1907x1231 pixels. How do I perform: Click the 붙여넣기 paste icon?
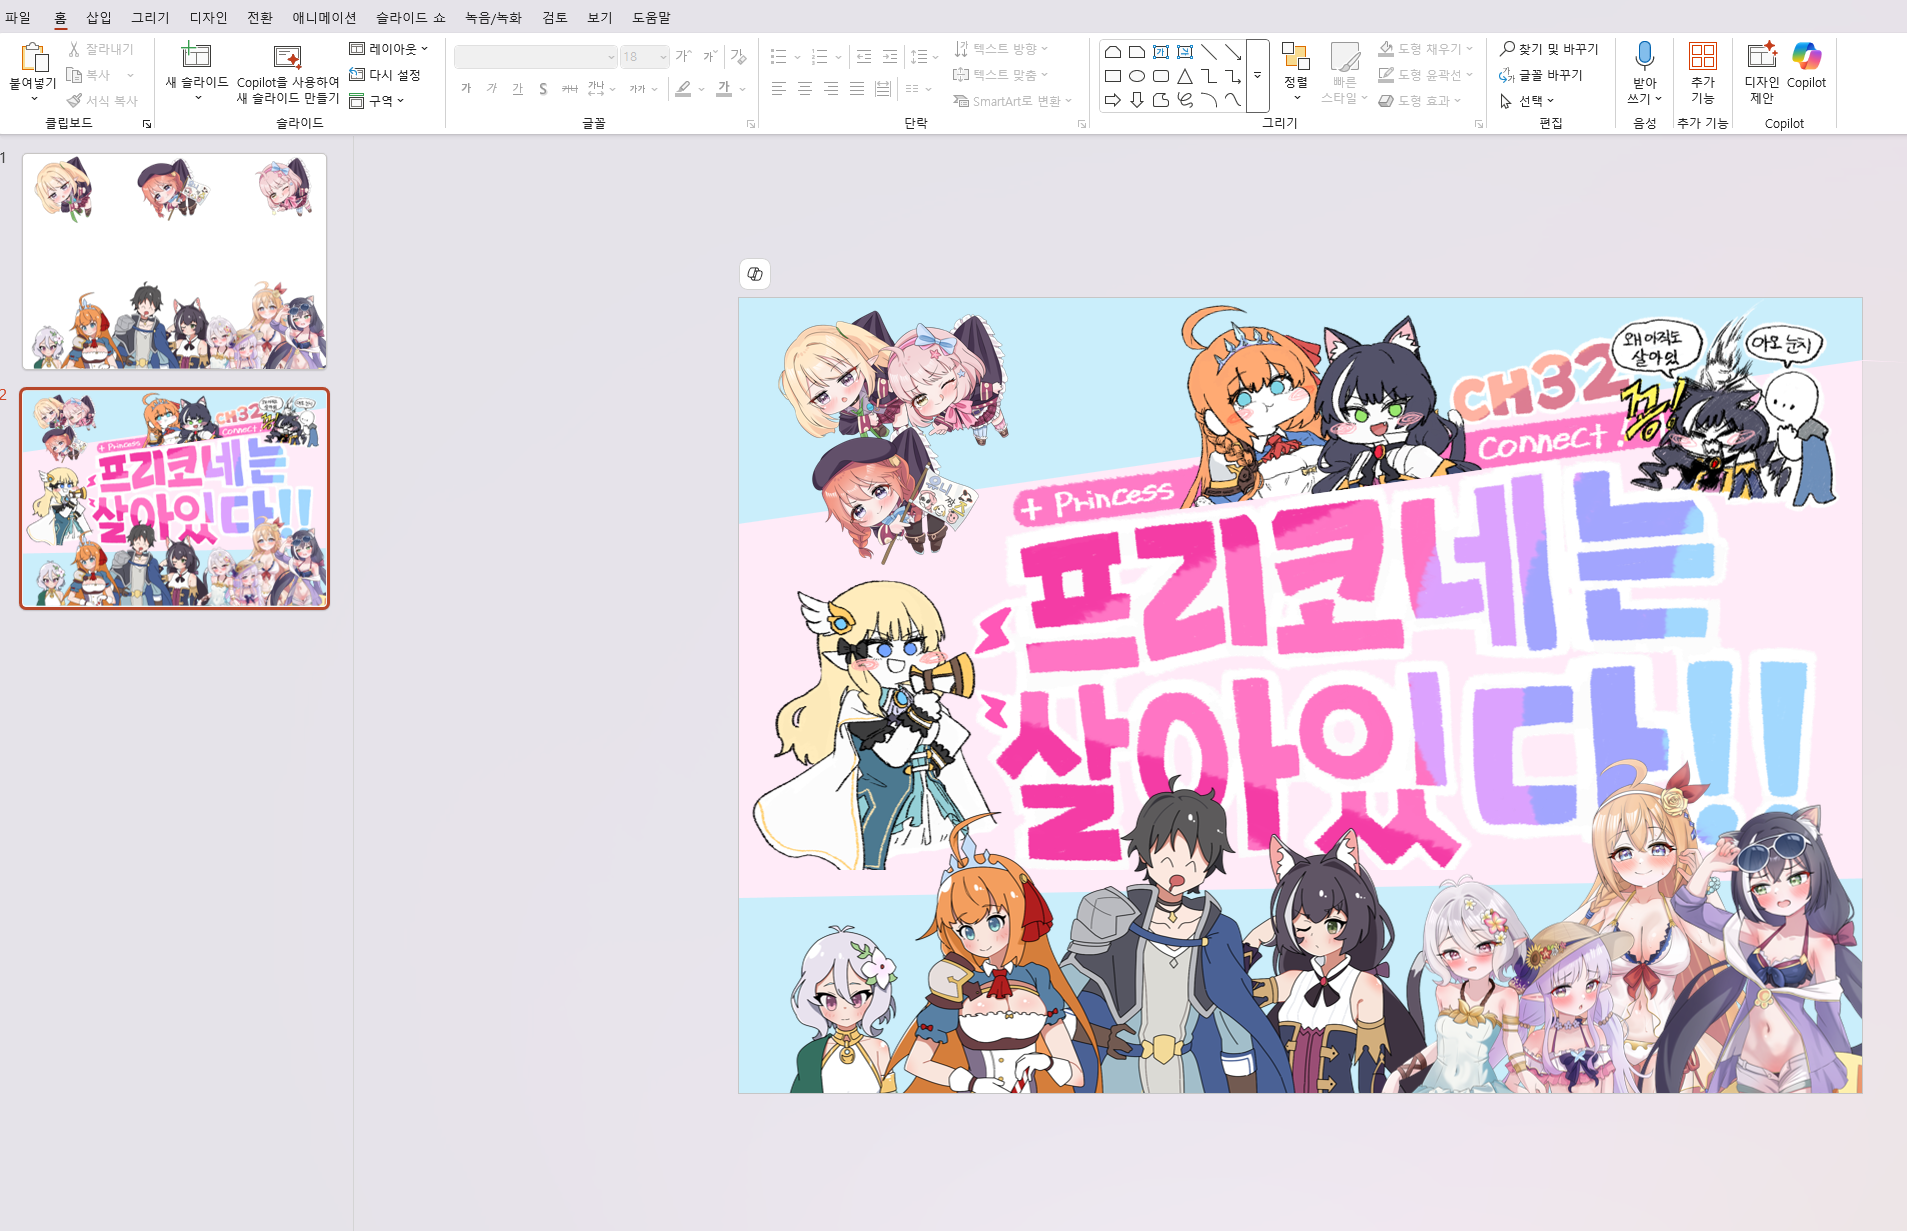(x=34, y=58)
